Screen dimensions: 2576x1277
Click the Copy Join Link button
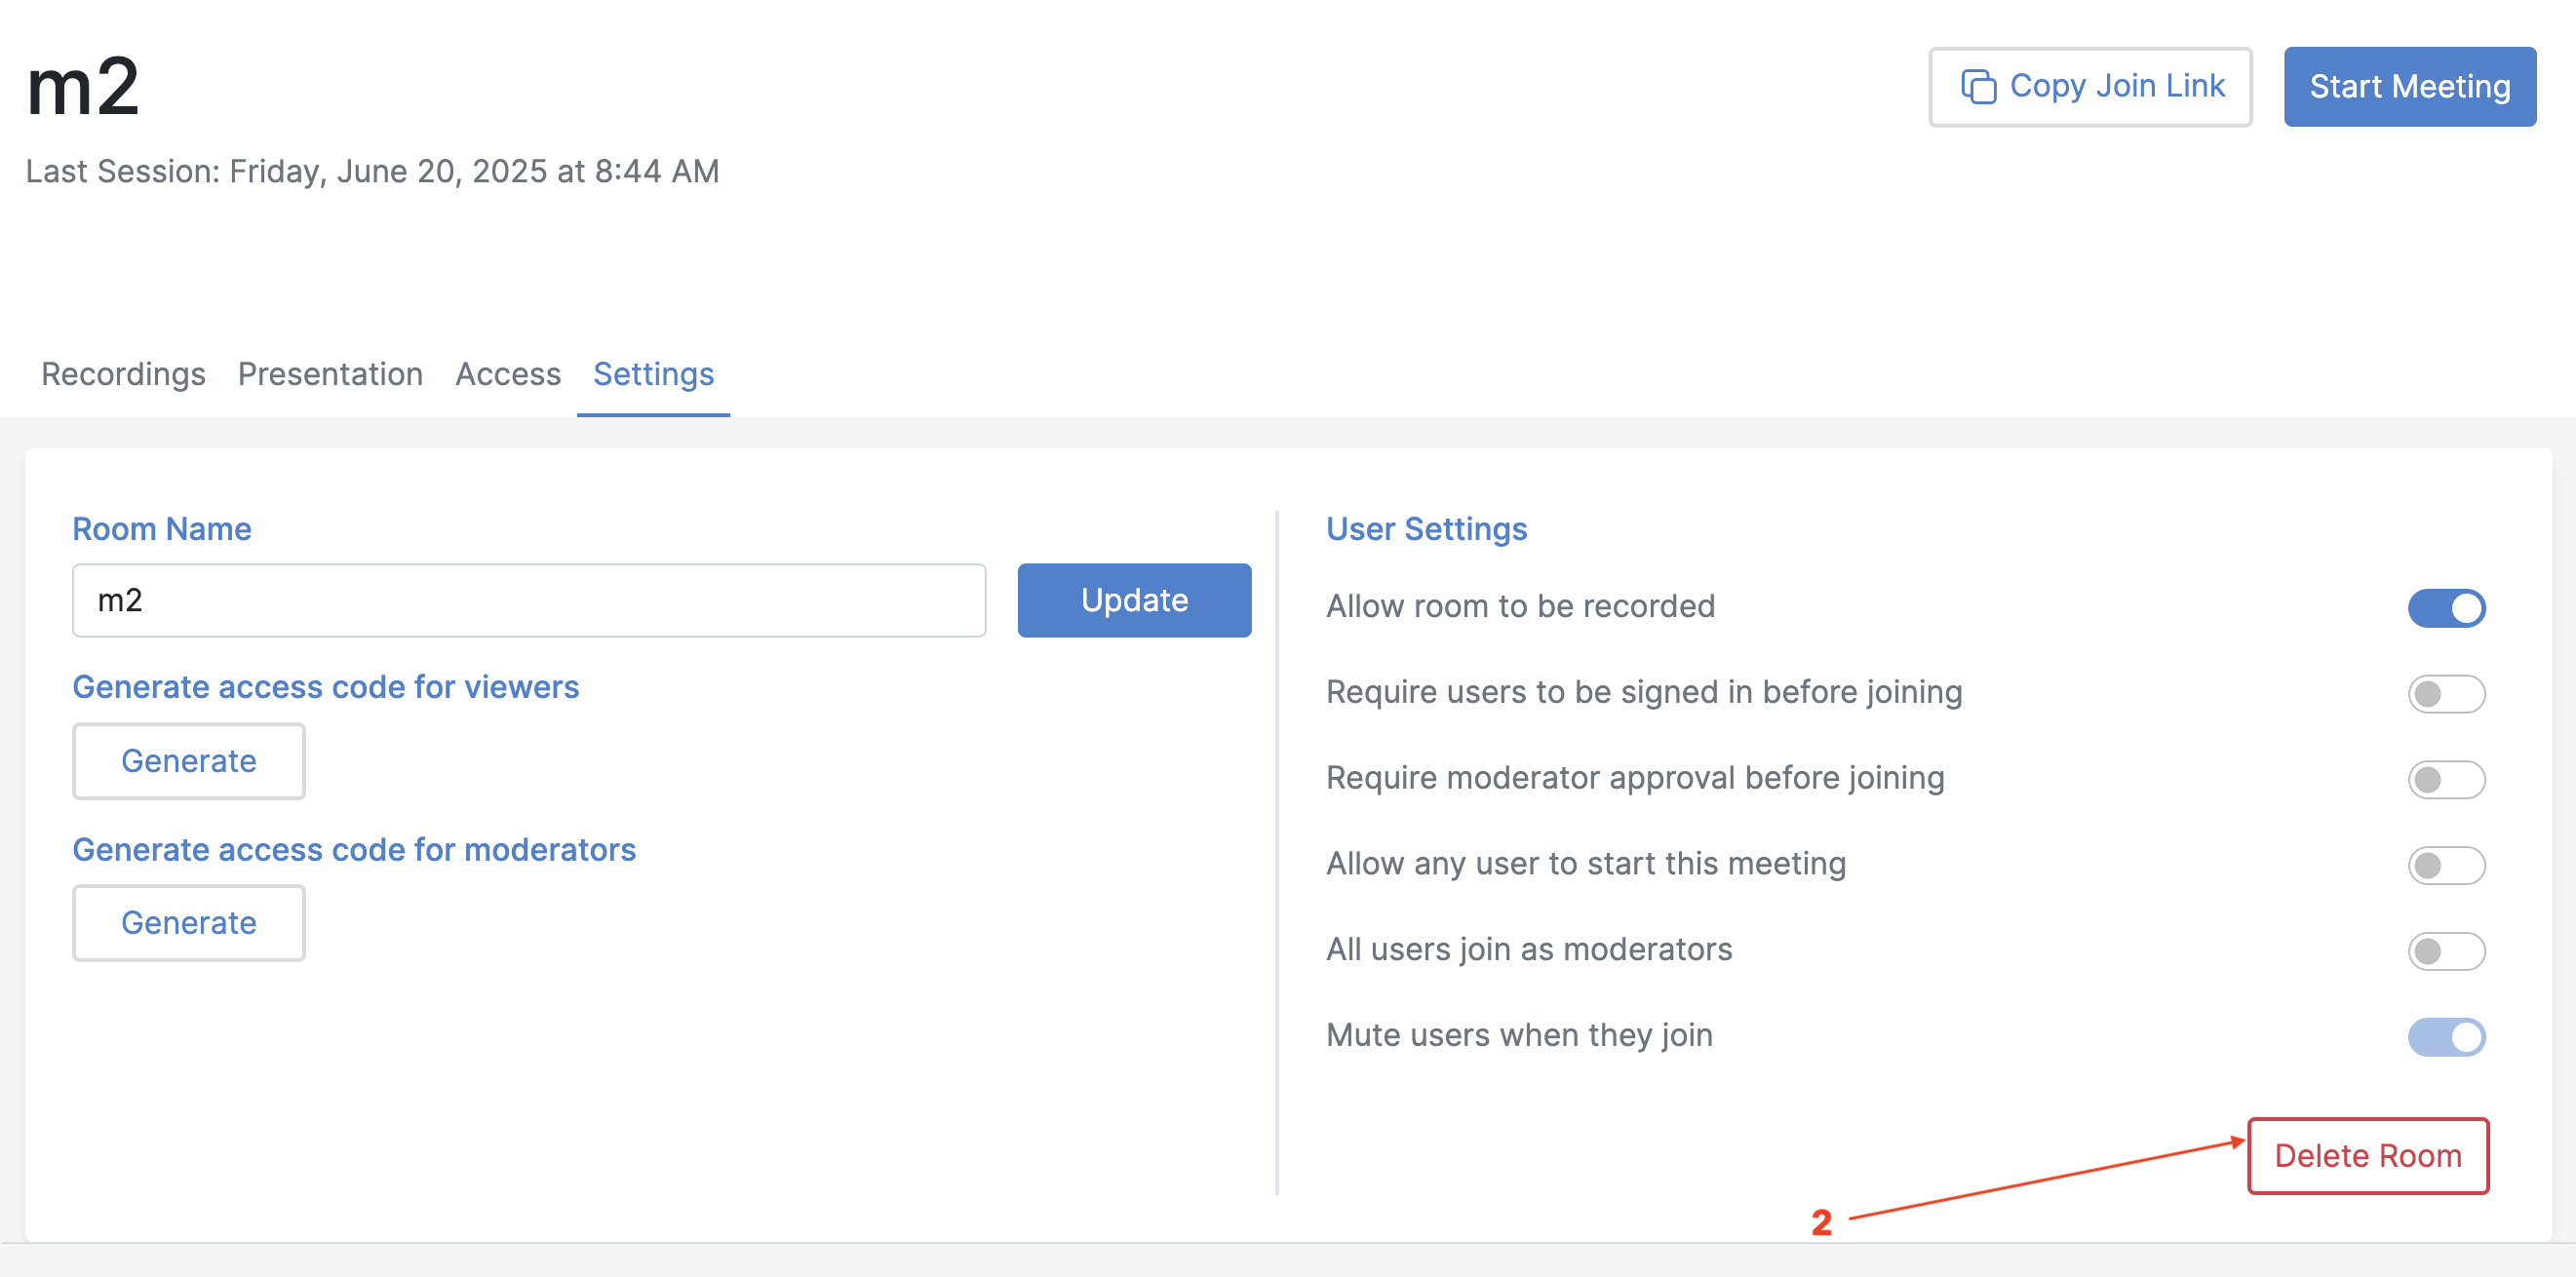[2089, 87]
